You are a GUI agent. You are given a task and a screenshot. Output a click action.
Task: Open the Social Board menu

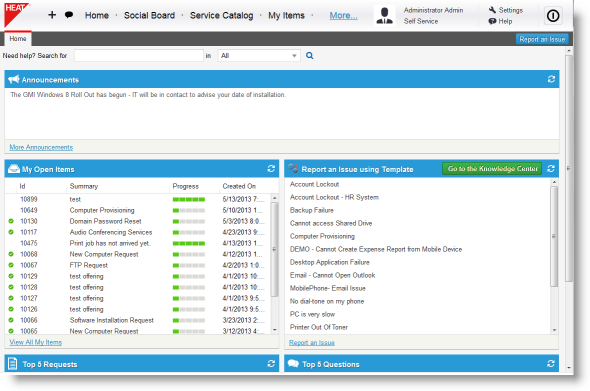click(x=149, y=15)
